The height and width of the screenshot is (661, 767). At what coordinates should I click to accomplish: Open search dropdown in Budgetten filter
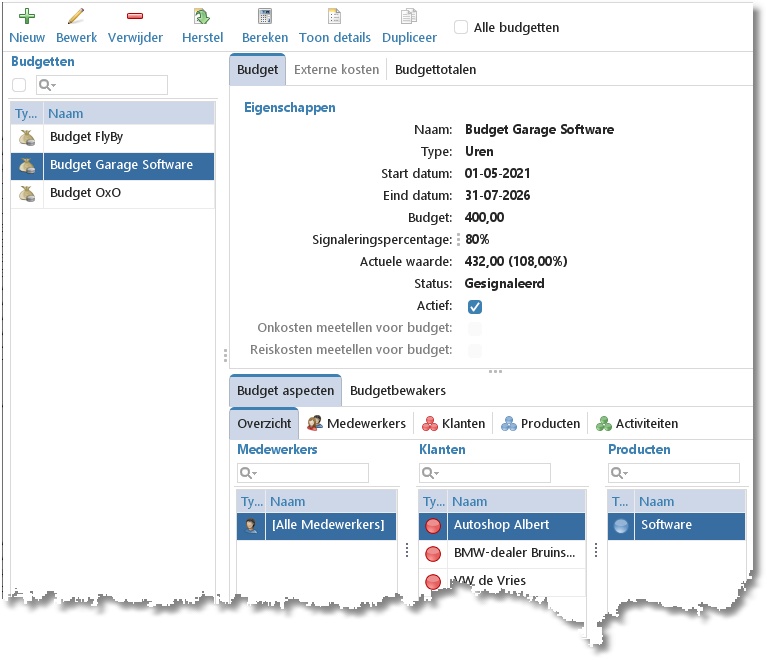[47, 85]
